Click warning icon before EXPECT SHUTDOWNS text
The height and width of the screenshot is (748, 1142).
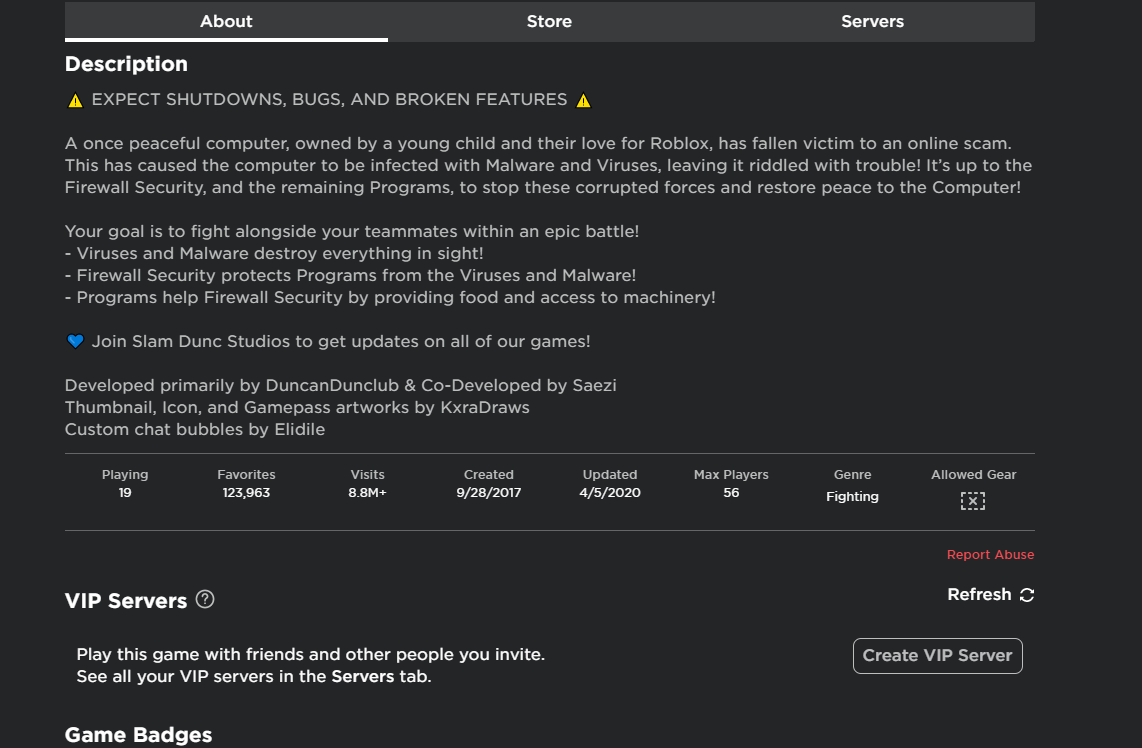point(75,100)
